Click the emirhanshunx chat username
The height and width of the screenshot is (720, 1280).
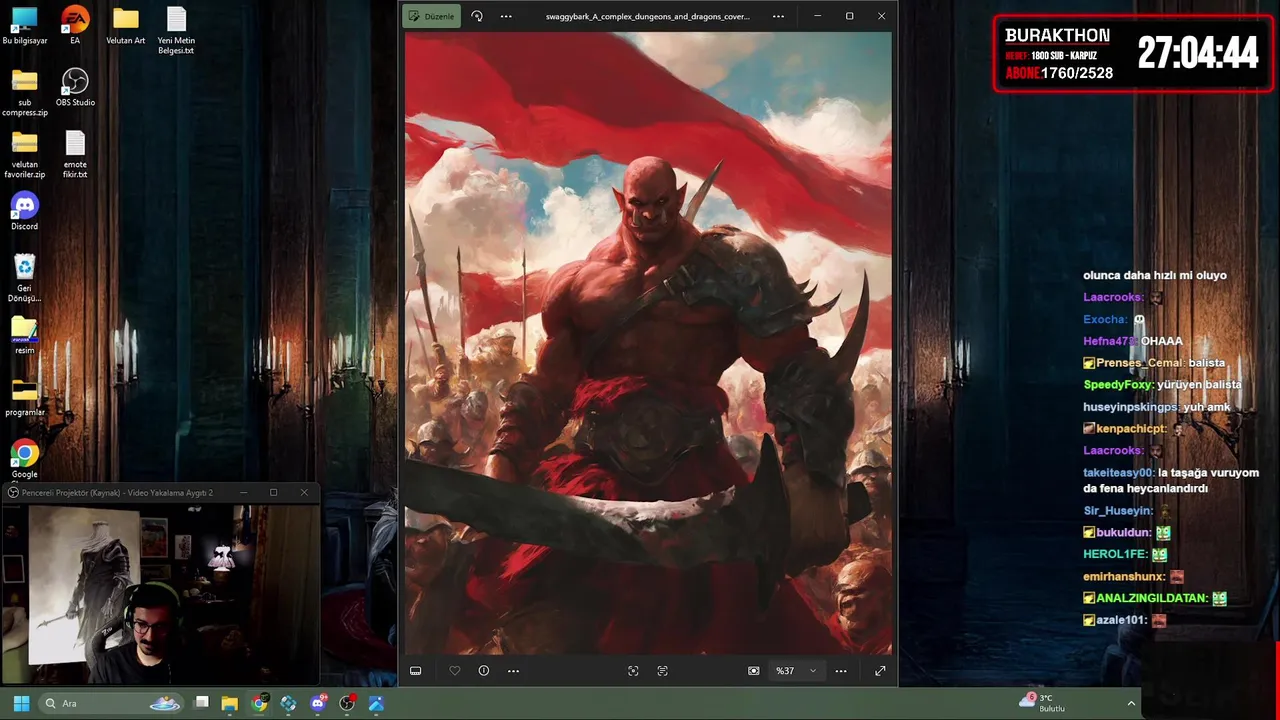pos(1125,577)
